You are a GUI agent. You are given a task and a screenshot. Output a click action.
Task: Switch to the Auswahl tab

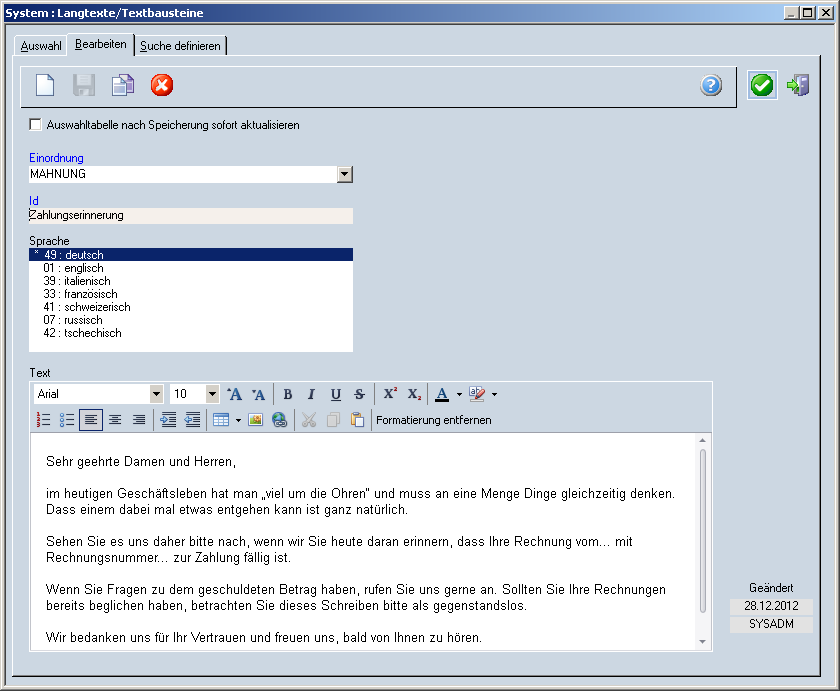41,46
